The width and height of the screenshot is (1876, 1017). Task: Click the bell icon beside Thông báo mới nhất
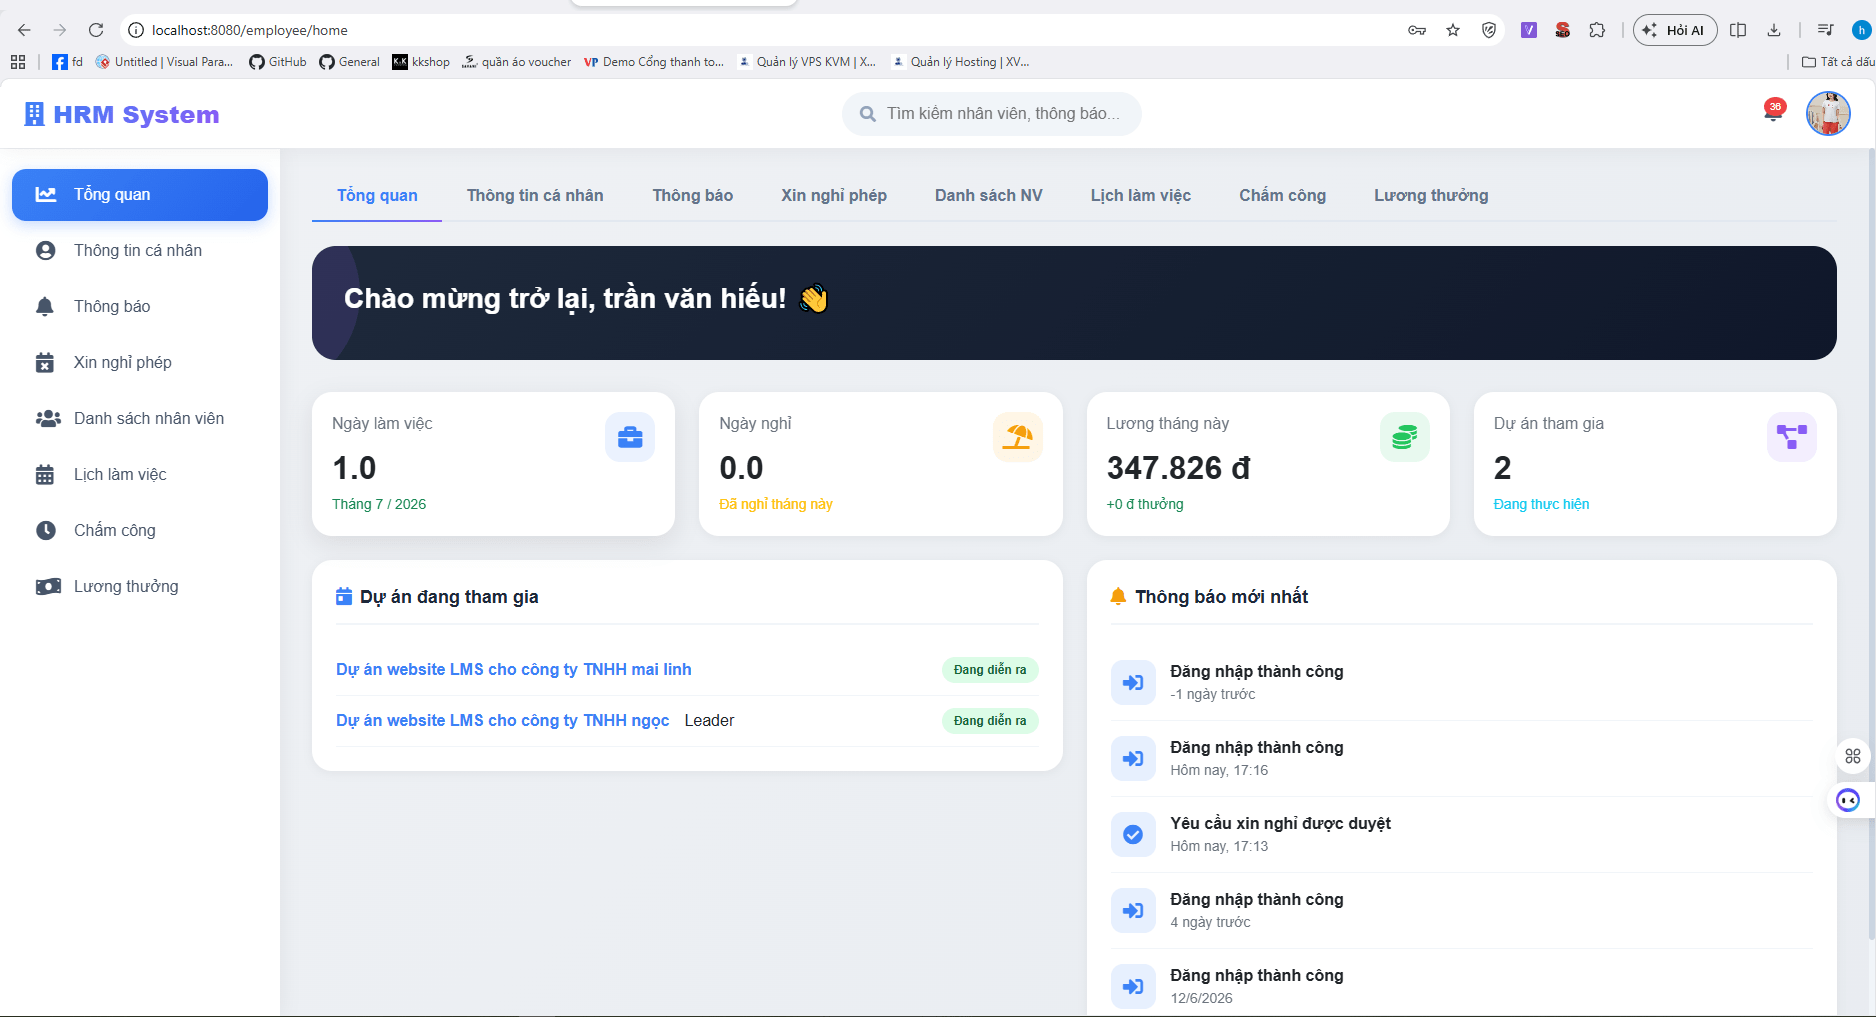(x=1118, y=596)
